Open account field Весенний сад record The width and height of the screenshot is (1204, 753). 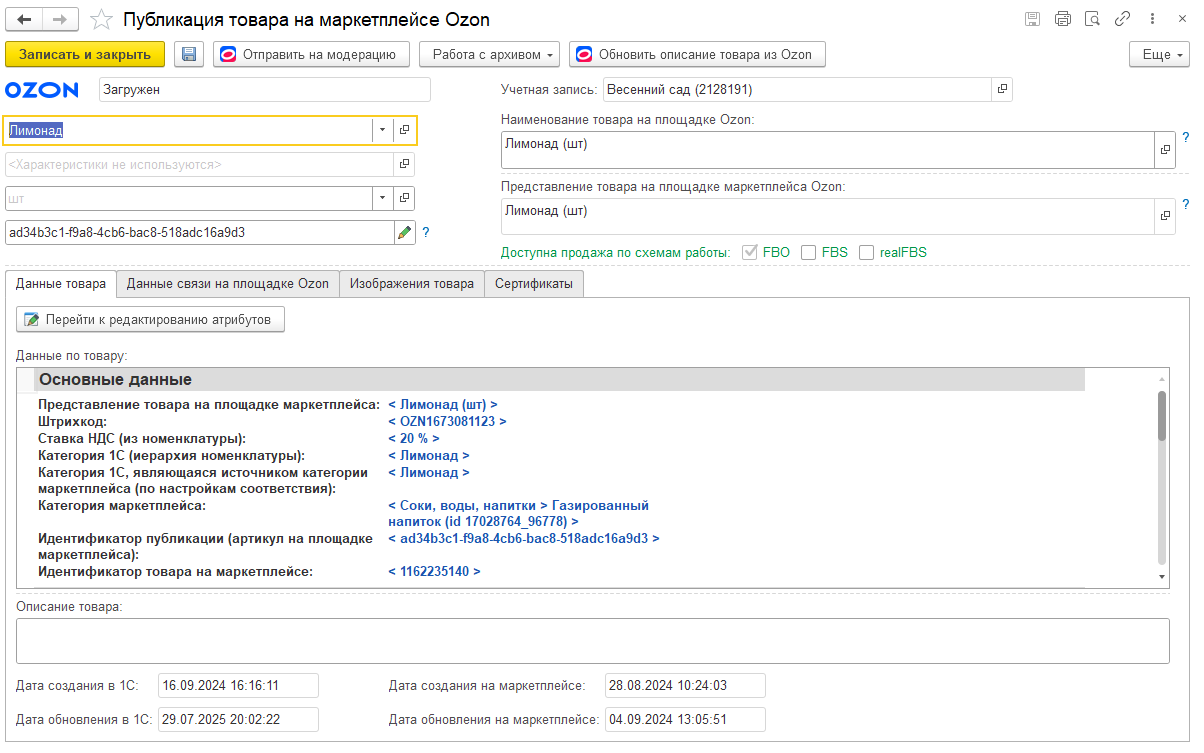click(1002, 90)
